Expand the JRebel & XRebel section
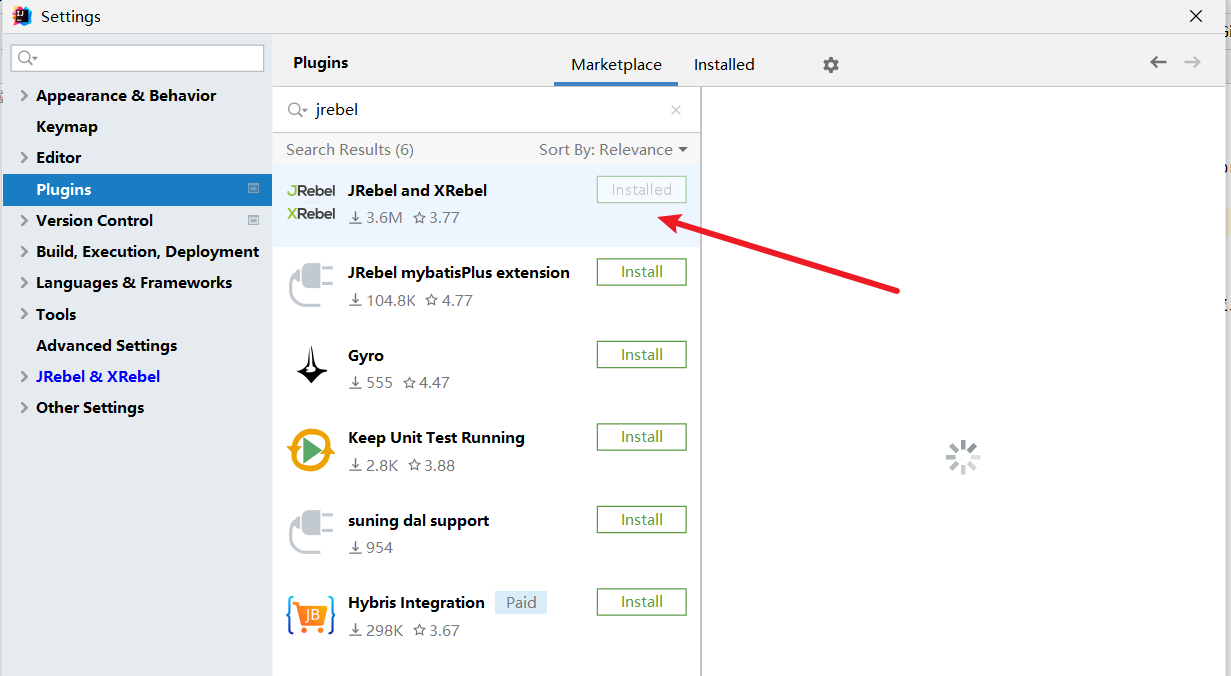The height and width of the screenshot is (676, 1231). [x=24, y=377]
